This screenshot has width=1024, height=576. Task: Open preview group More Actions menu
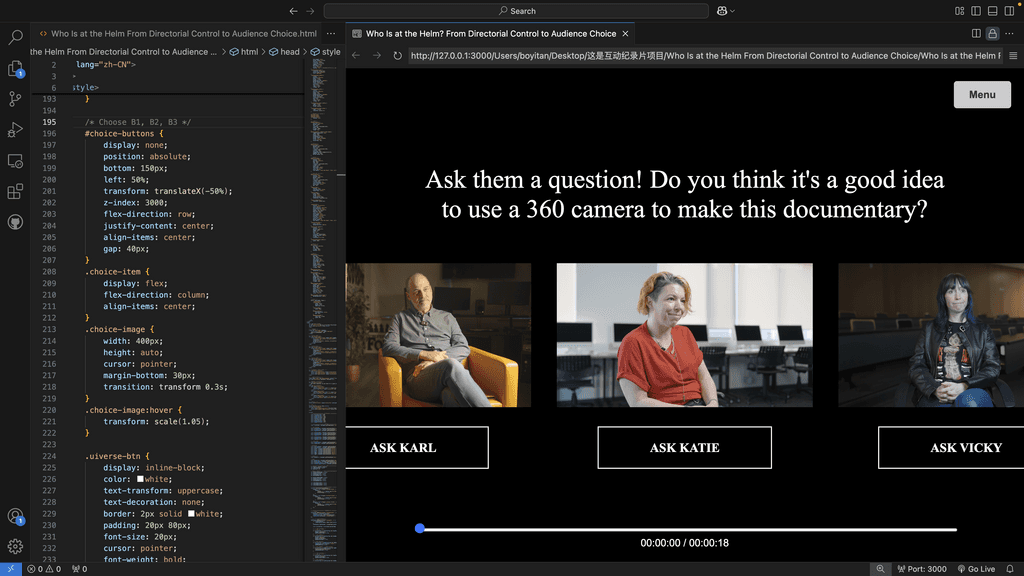pyautogui.click(x=1010, y=33)
